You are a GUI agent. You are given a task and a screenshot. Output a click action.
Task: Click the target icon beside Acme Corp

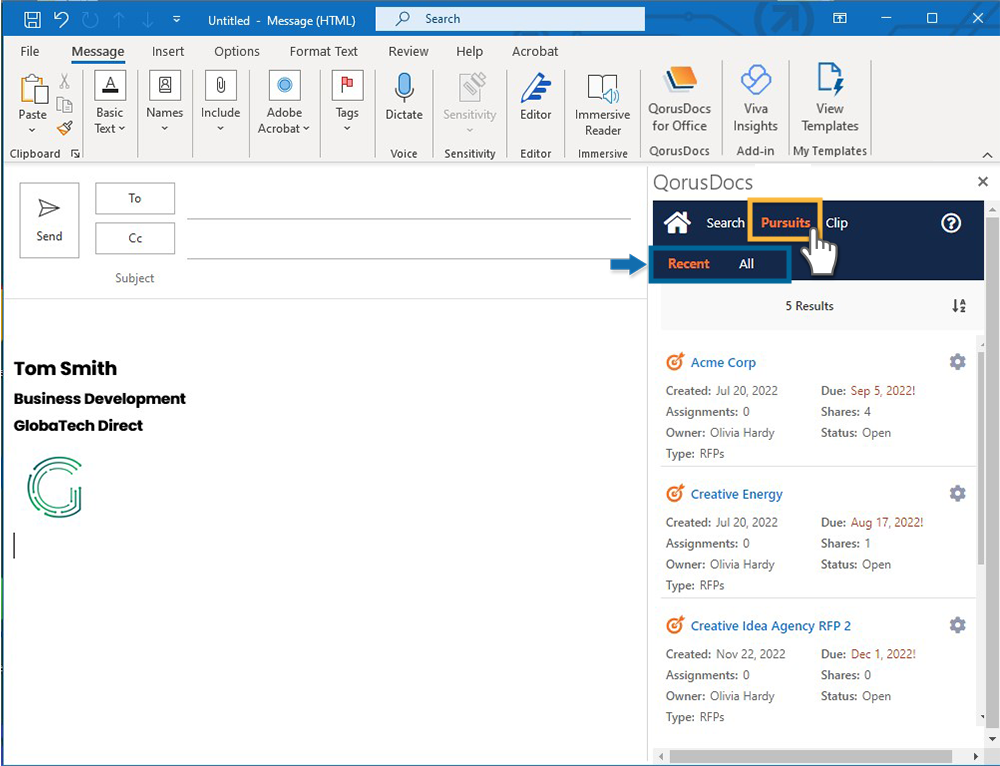(x=675, y=362)
